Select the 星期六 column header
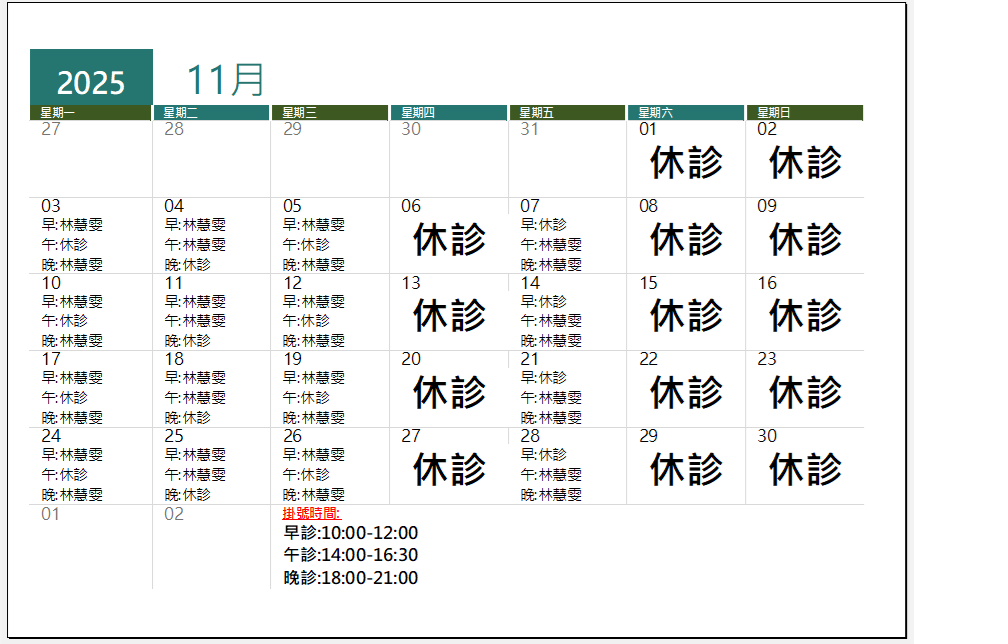 pyautogui.click(x=686, y=111)
